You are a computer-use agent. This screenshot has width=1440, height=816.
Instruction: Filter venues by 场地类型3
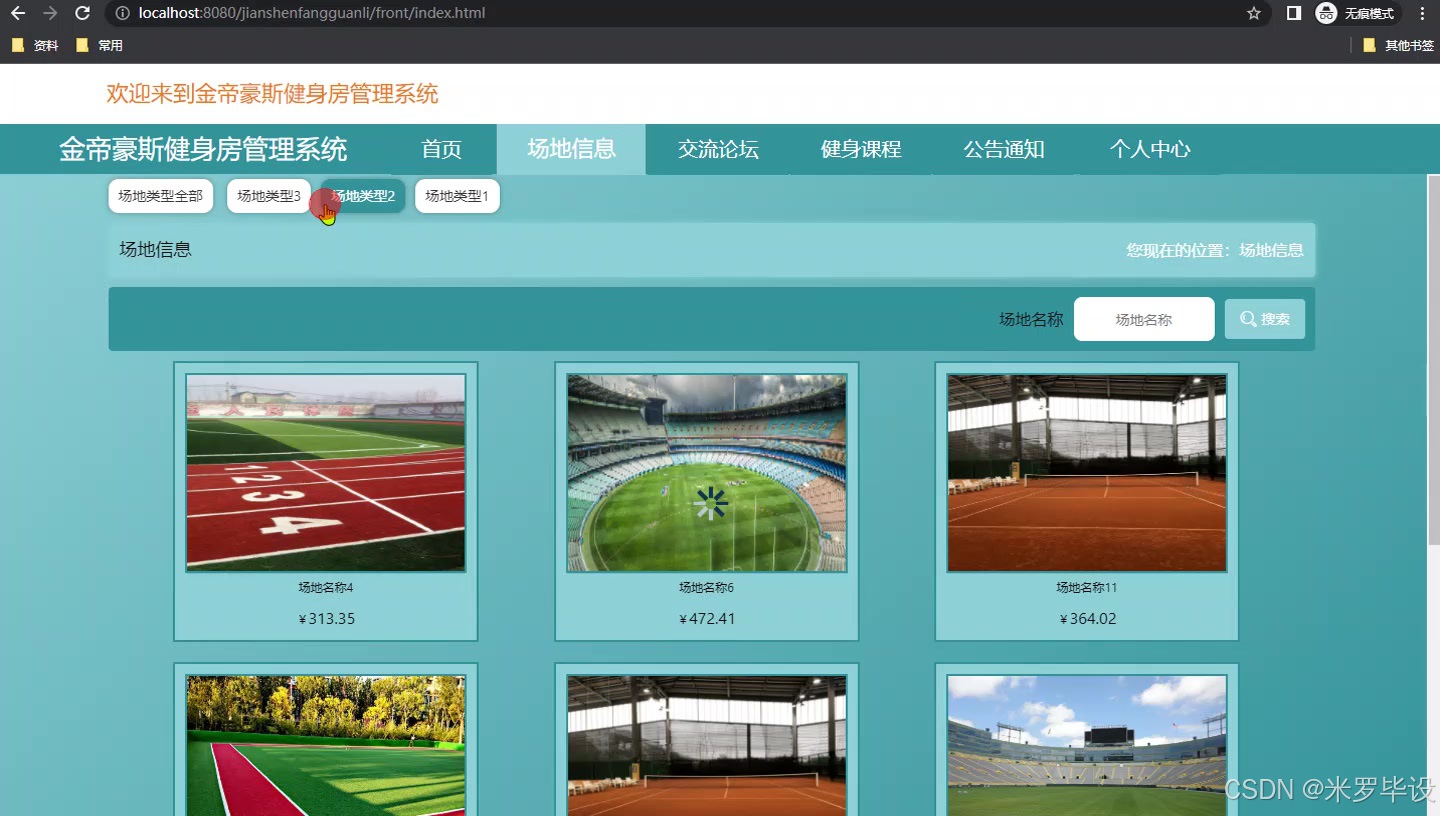pos(269,196)
